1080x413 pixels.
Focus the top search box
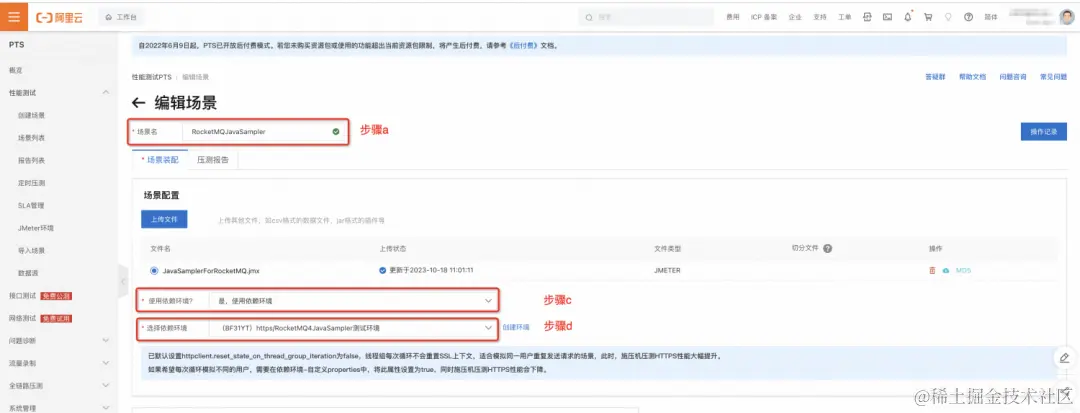pos(645,17)
